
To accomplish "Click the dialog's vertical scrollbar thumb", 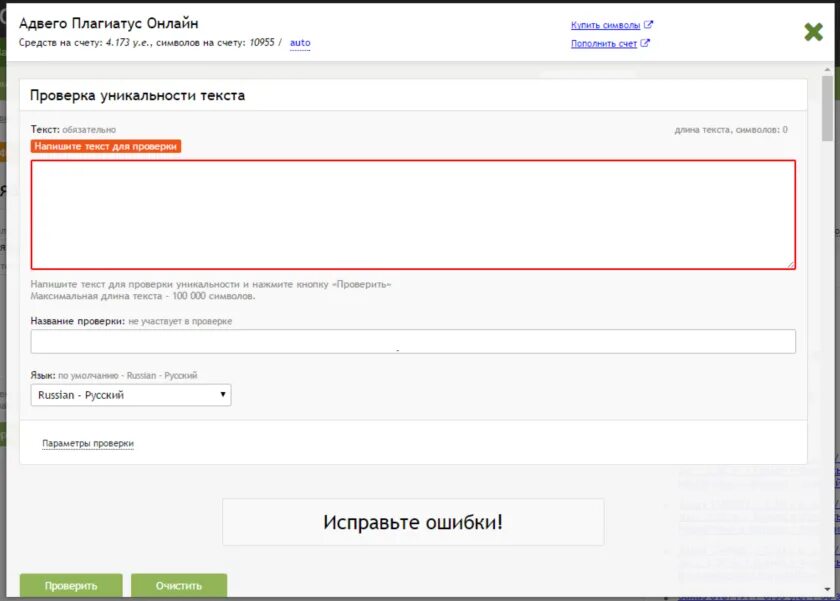I will tap(828, 108).
